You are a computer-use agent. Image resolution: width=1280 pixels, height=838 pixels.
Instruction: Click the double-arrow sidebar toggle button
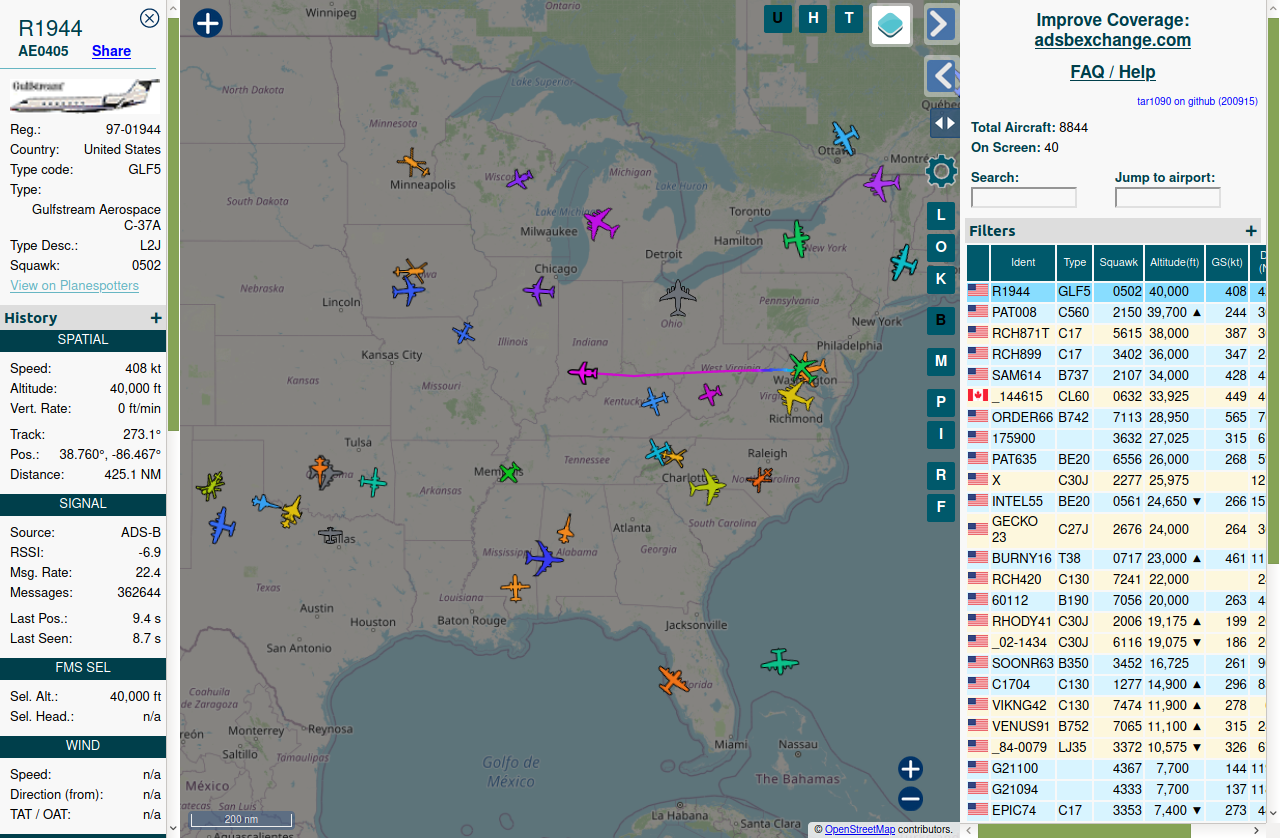[944, 123]
